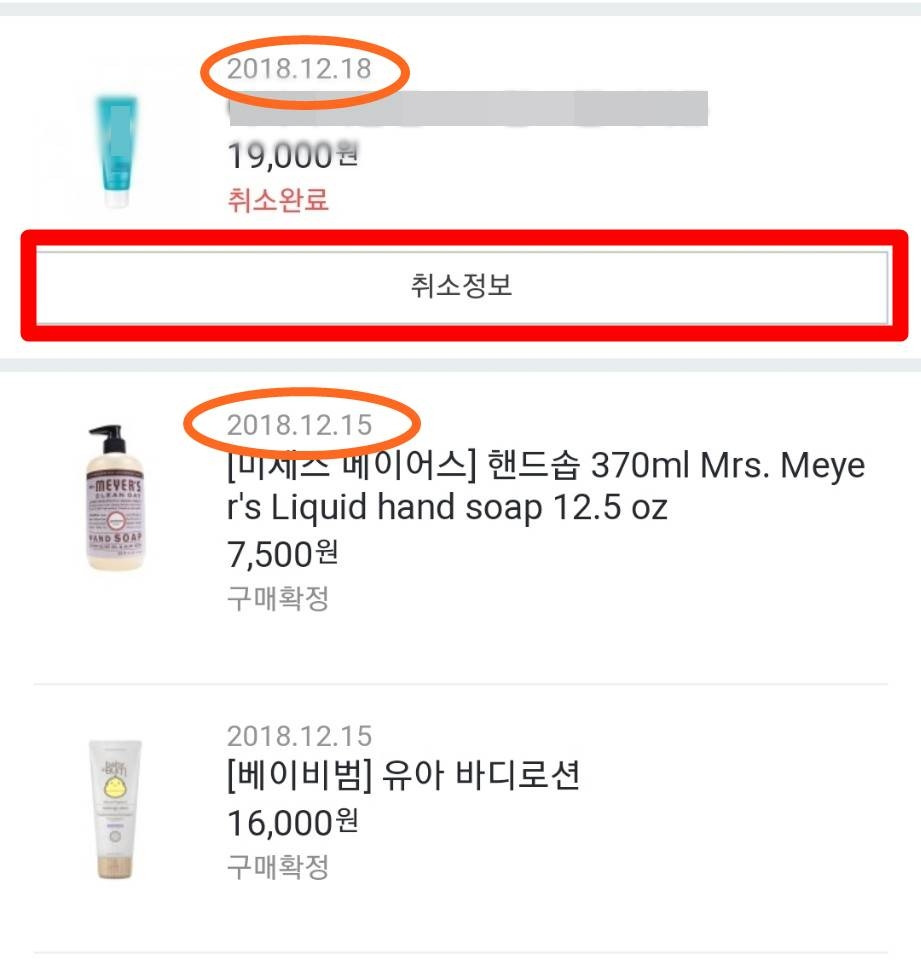
Task: Select the 2018.12.18 order date
Action: pos(299,69)
